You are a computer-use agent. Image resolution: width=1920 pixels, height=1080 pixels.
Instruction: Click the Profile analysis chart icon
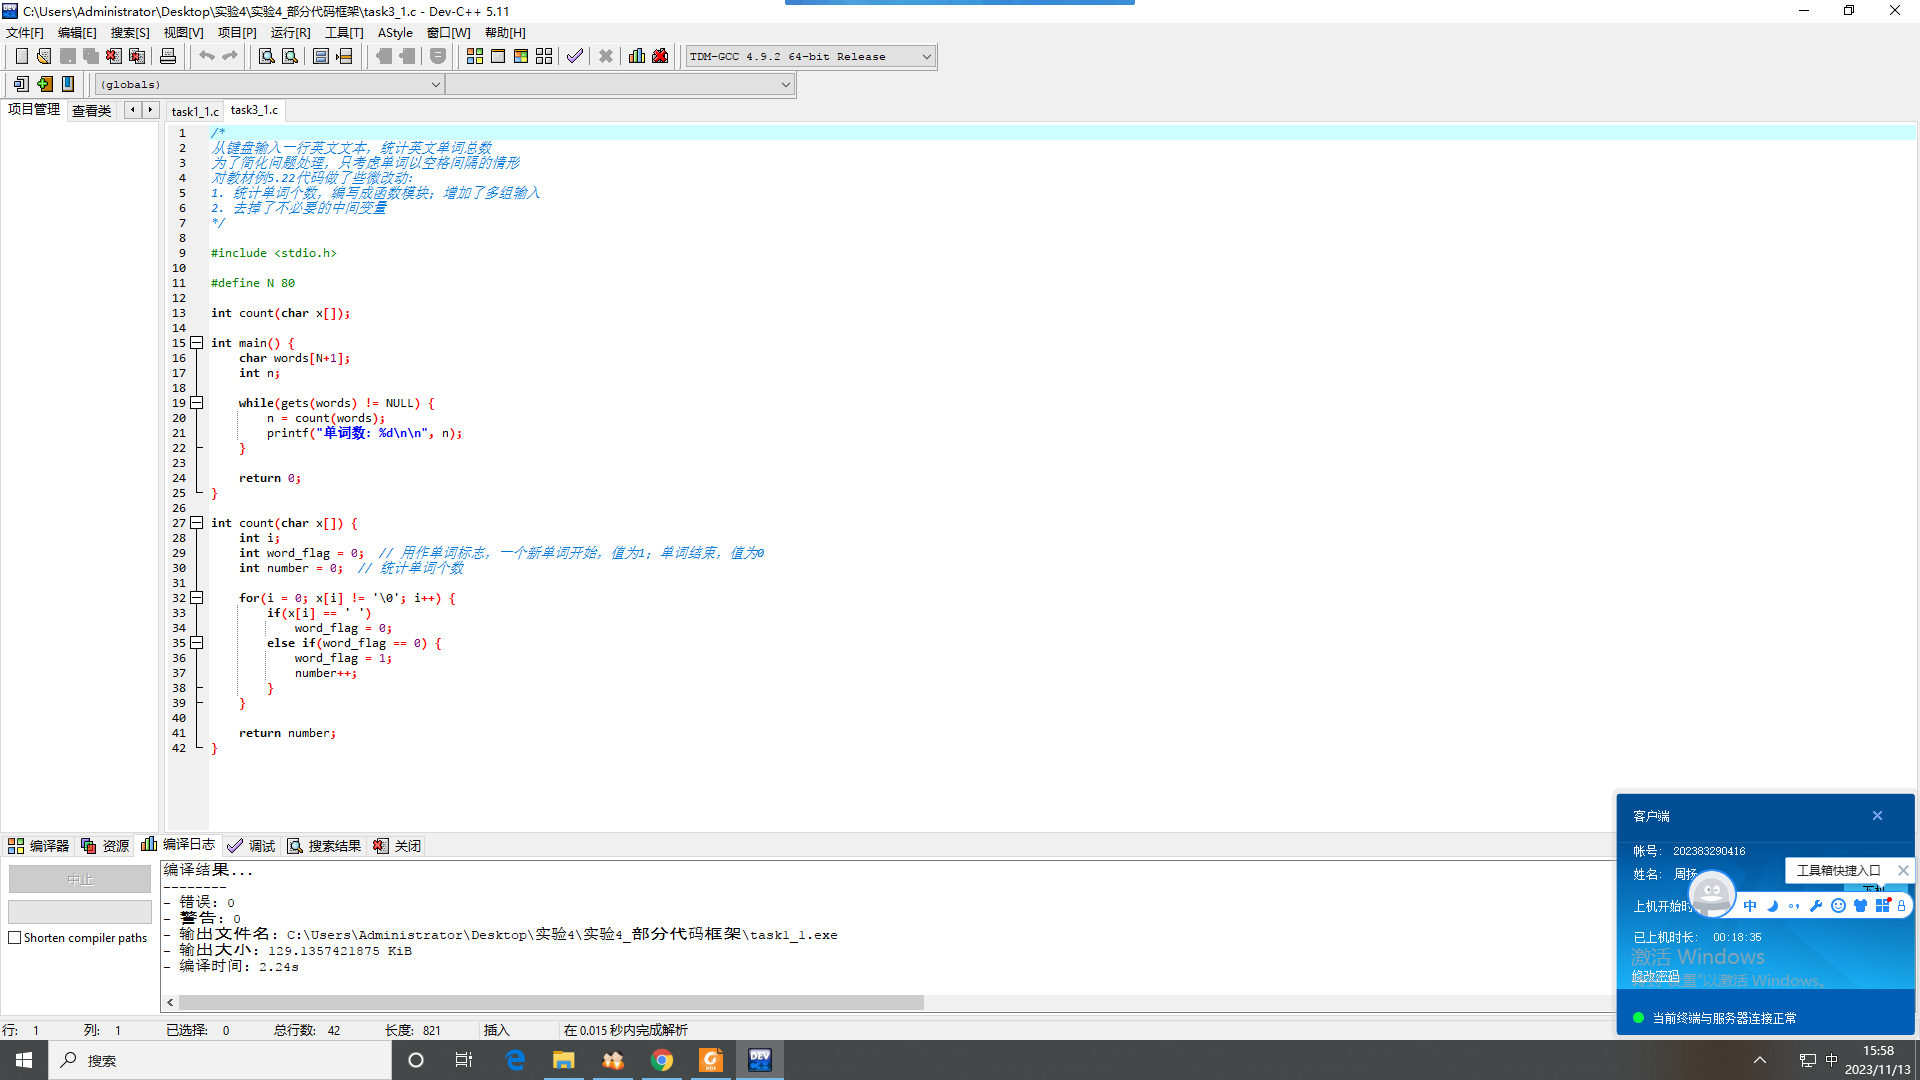(637, 56)
